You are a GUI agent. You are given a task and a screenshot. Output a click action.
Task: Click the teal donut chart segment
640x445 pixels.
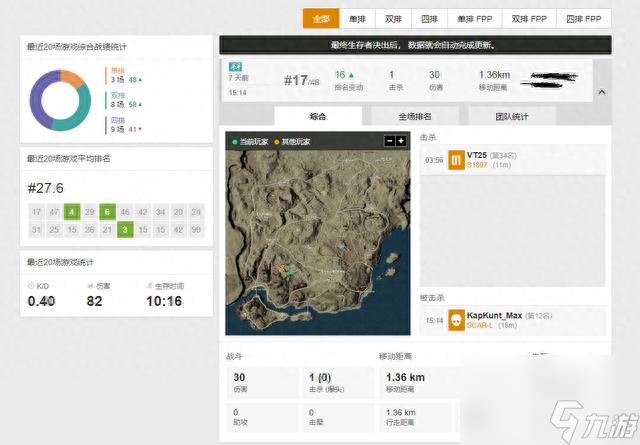click(x=74, y=112)
